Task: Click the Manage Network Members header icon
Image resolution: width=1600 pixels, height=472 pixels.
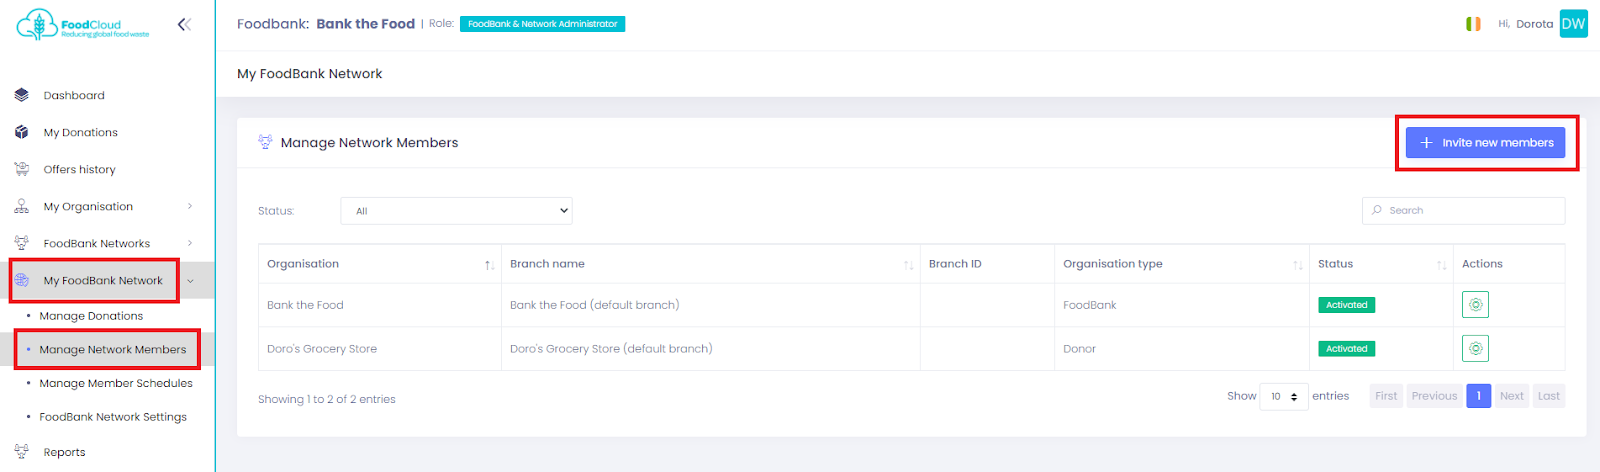Action: coord(265,142)
